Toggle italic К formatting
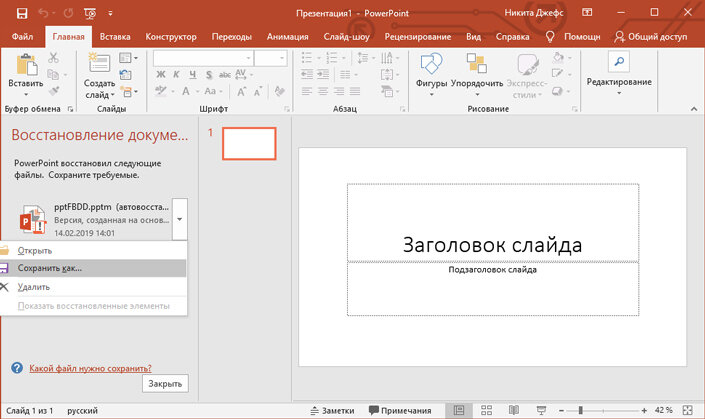 click(x=176, y=75)
